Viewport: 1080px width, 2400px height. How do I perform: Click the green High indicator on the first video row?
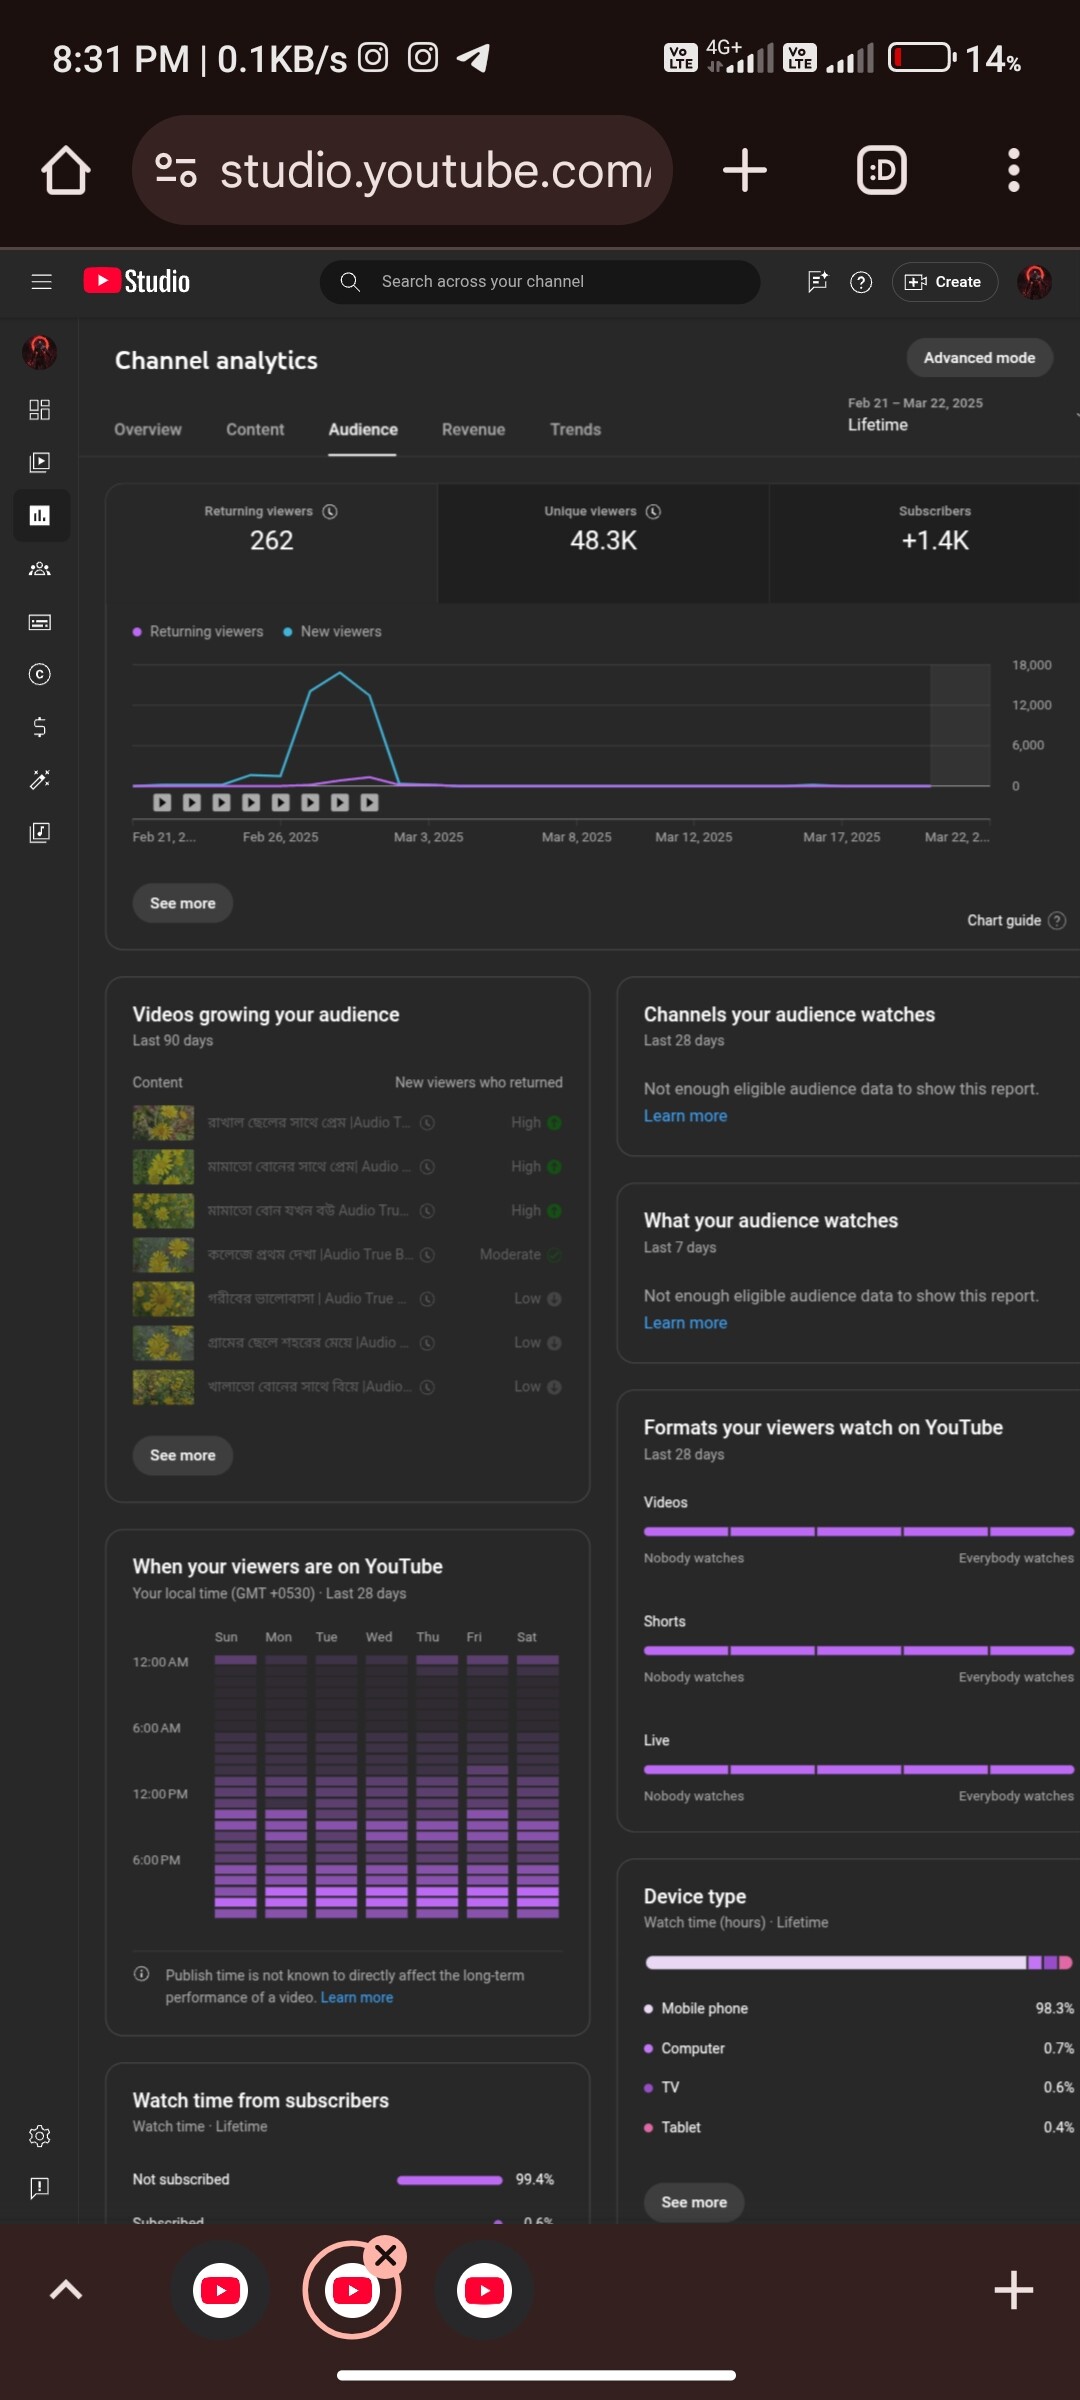pyautogui.click(x=555, y=1123)
